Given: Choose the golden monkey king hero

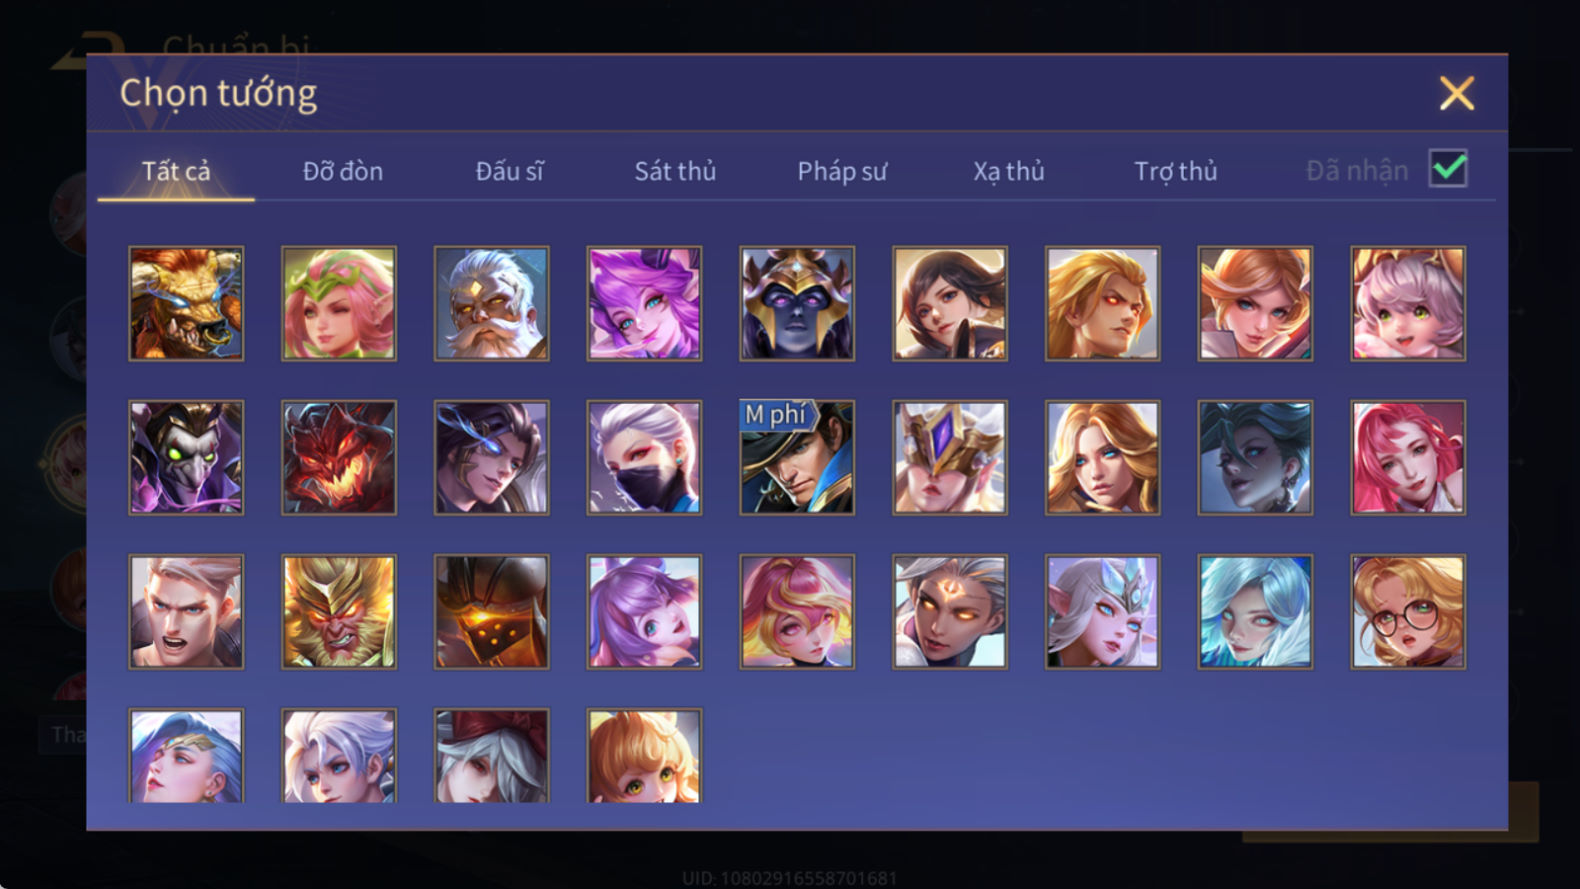Looking at the screenshot, I should [339, 611].
